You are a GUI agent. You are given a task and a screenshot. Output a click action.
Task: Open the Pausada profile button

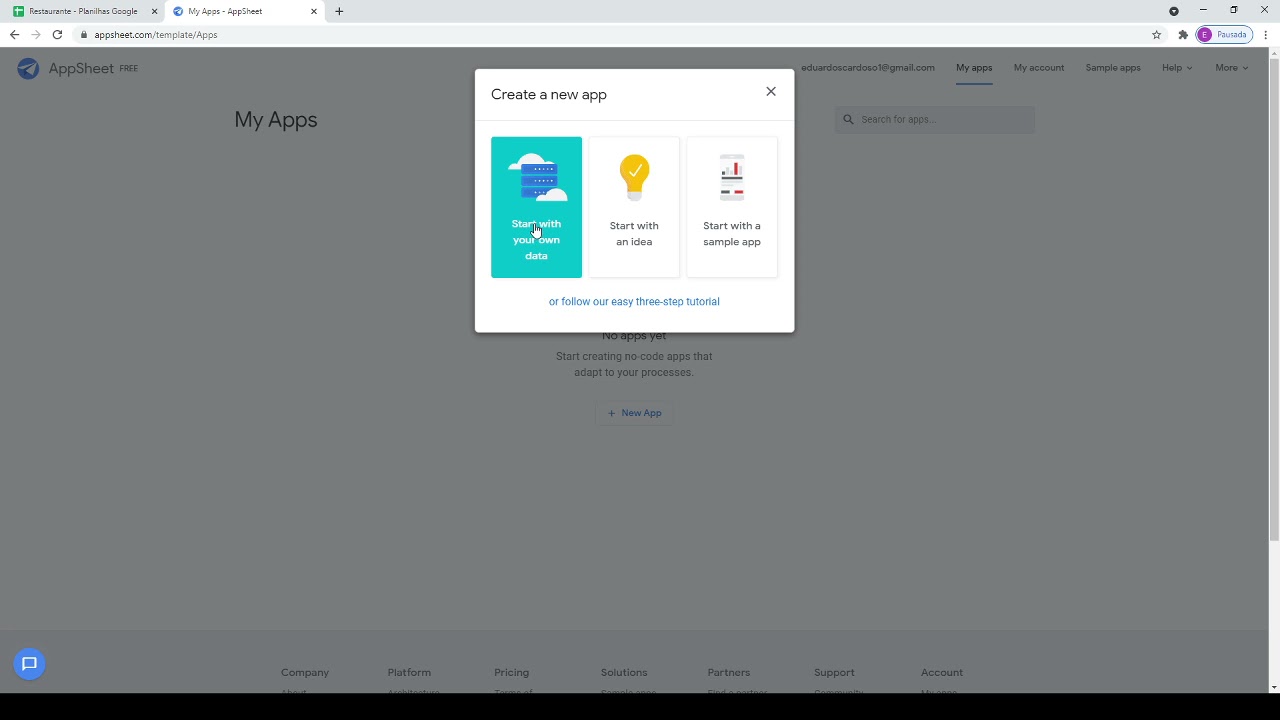coord(1224,35)
